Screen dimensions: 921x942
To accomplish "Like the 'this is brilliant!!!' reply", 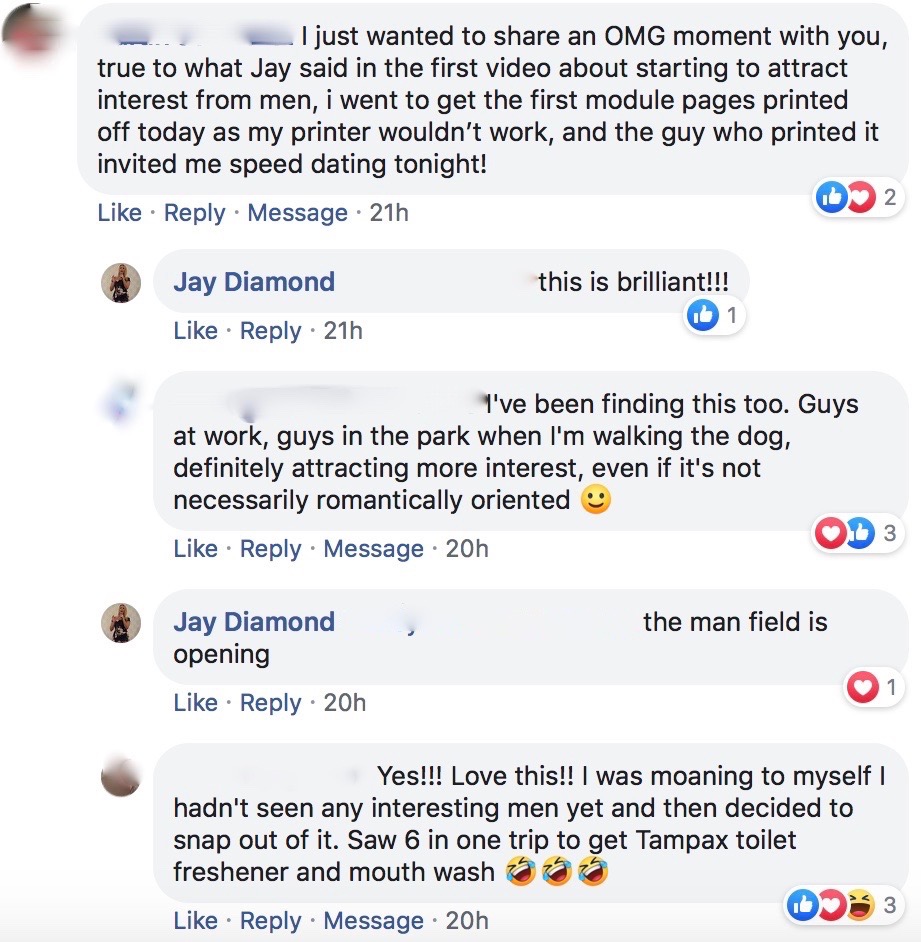I will pos(195,331).
